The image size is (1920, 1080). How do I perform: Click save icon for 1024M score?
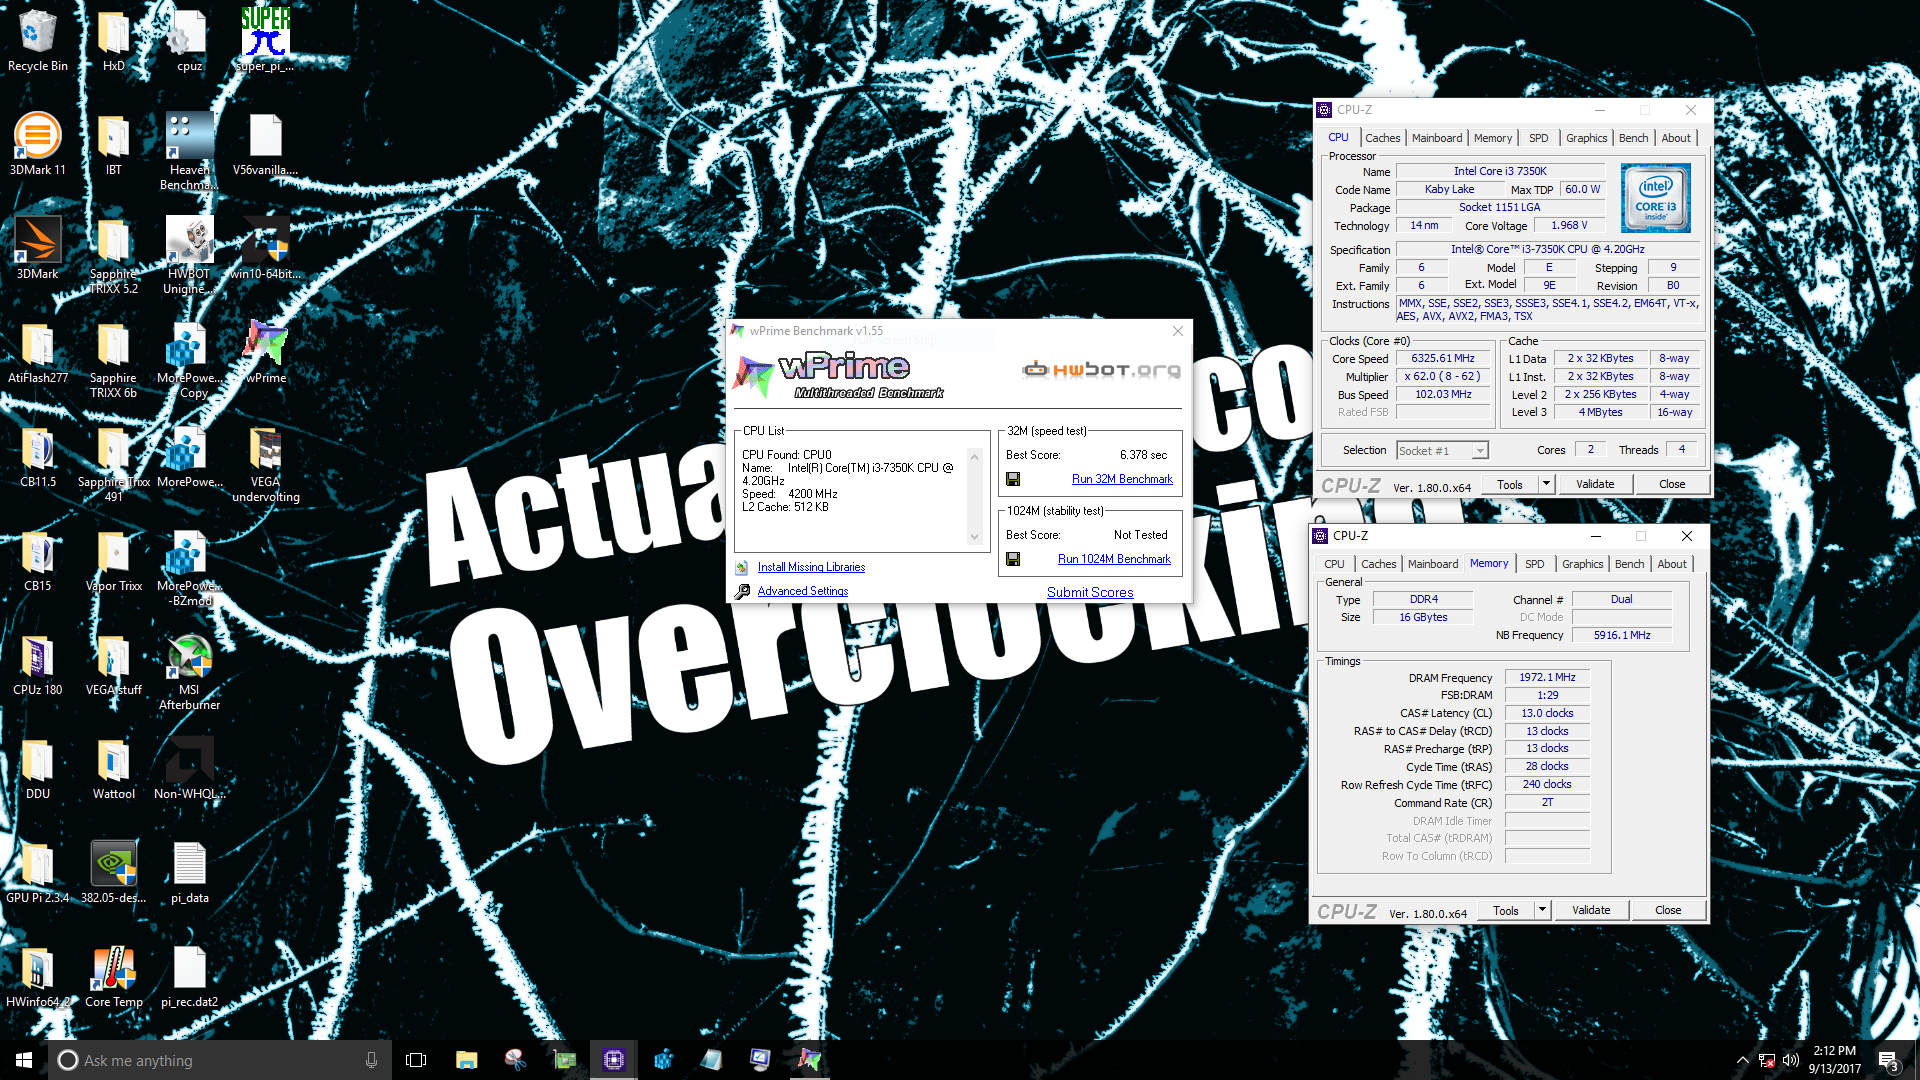[1013, 559]
